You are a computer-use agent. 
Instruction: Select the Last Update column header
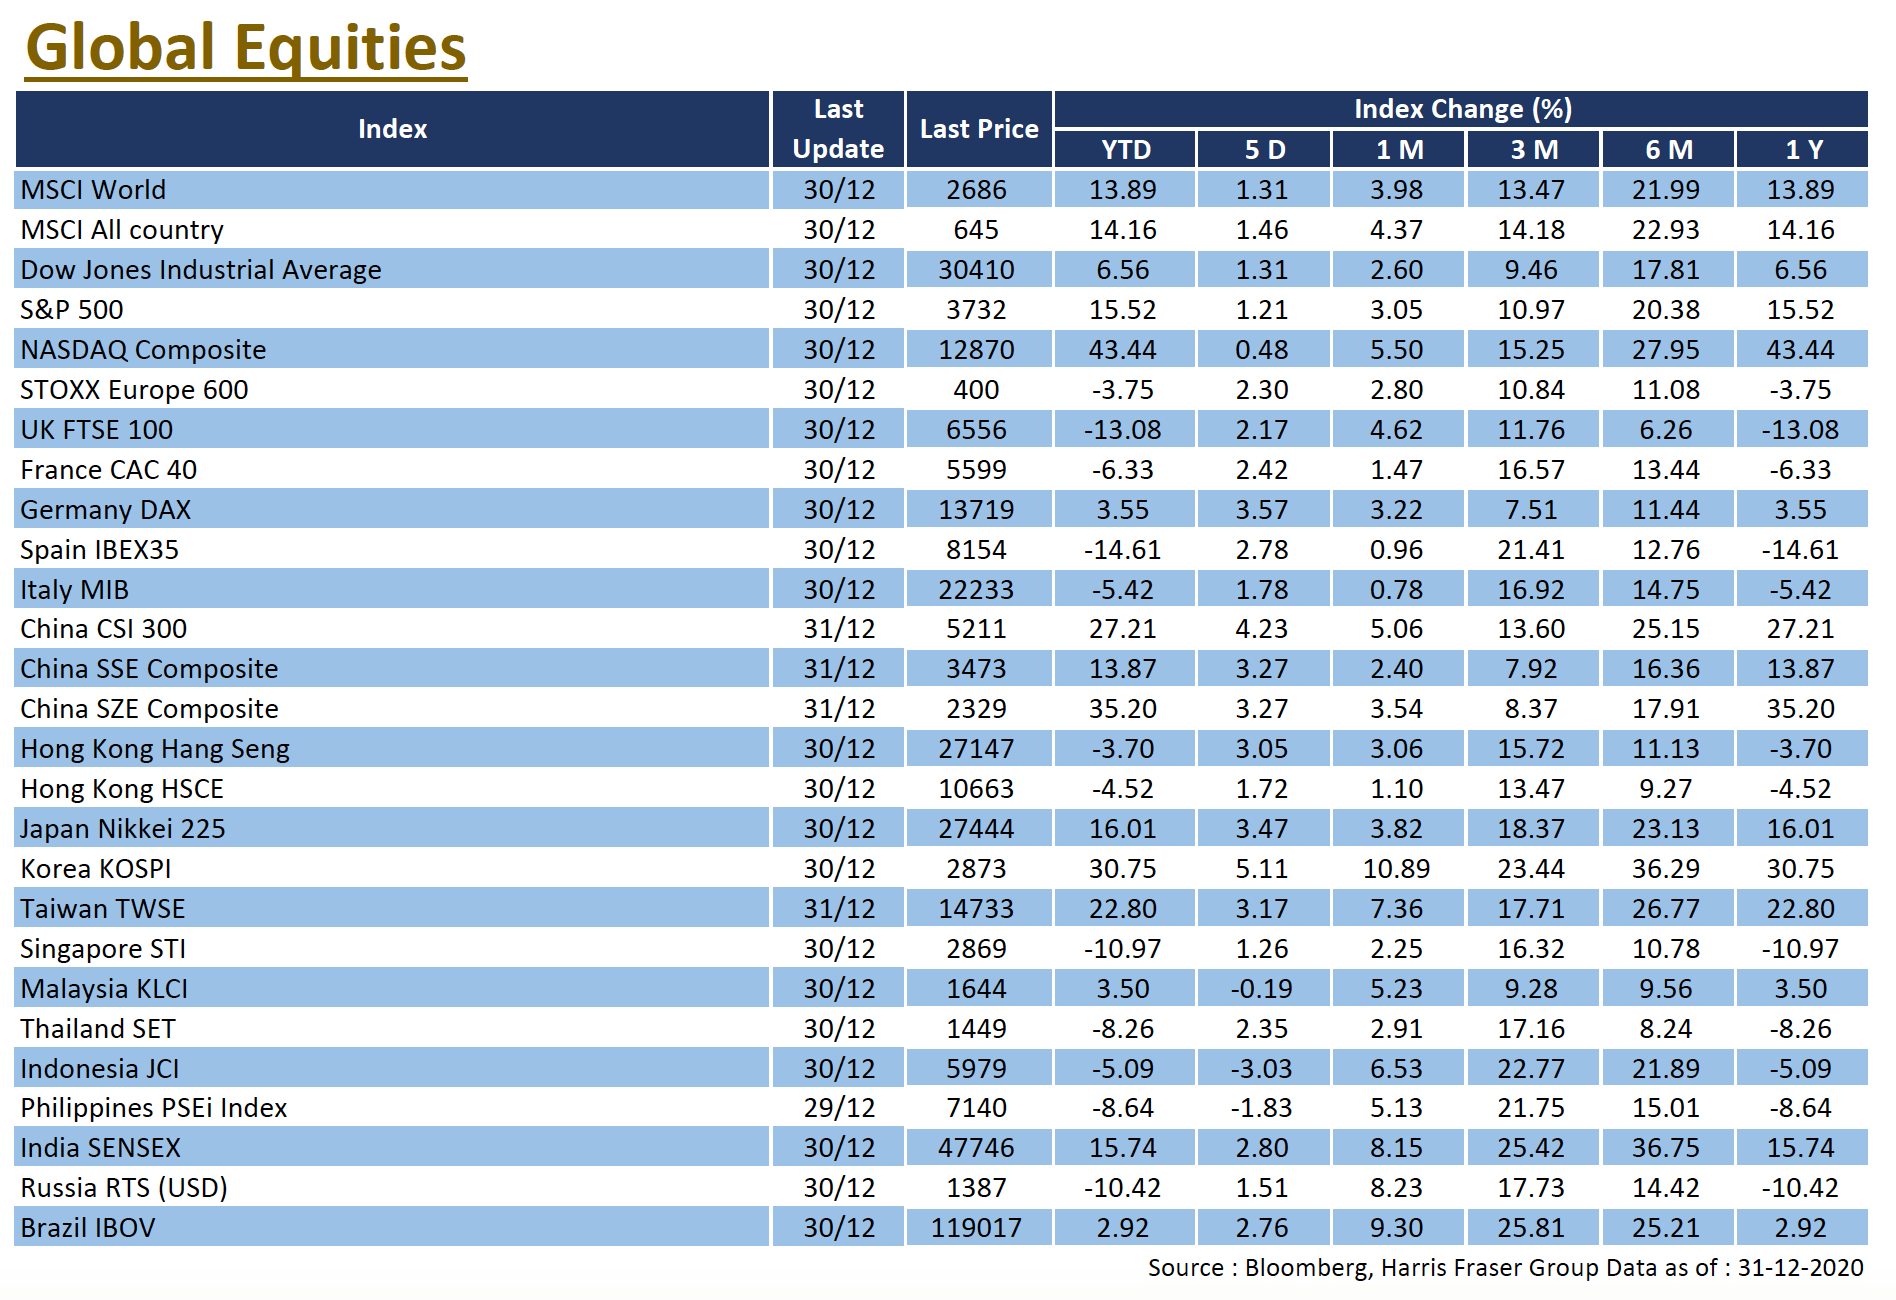click(x=838, y=129)
